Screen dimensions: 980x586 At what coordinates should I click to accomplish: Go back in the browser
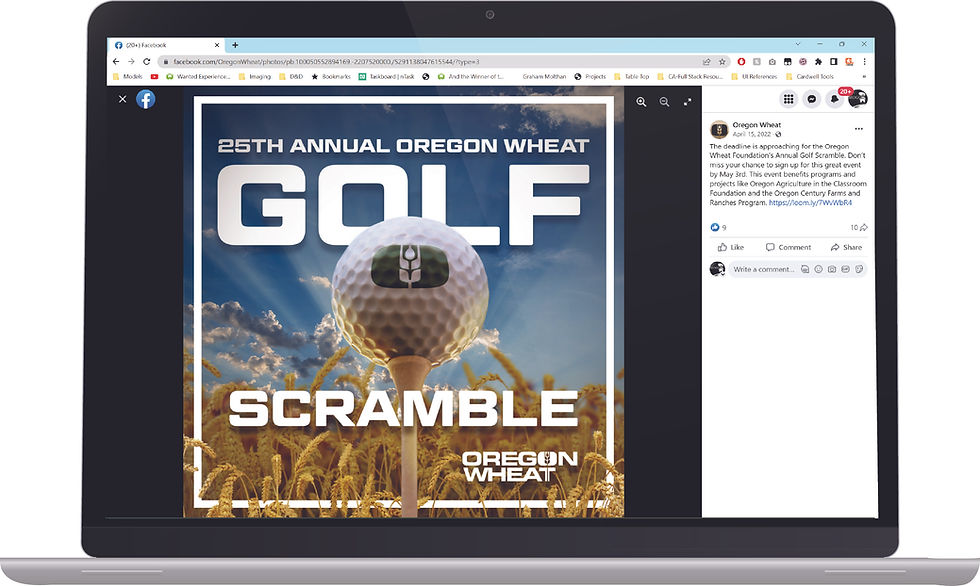[x=116, y=61]
